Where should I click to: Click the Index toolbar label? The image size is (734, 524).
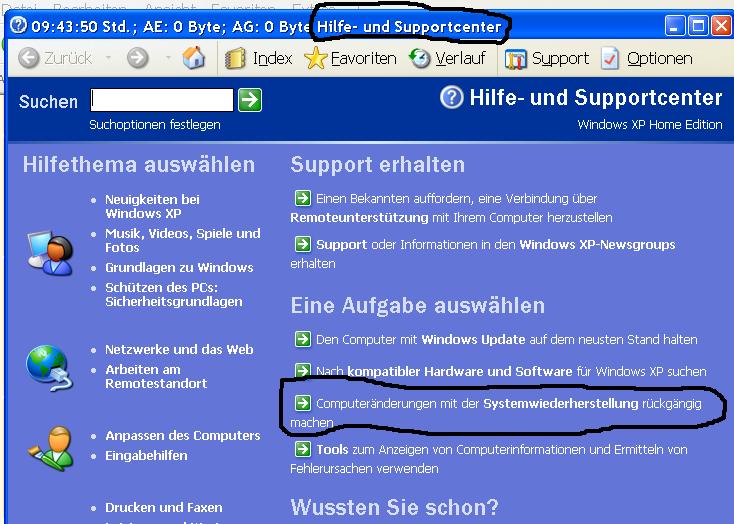(272, 59)
